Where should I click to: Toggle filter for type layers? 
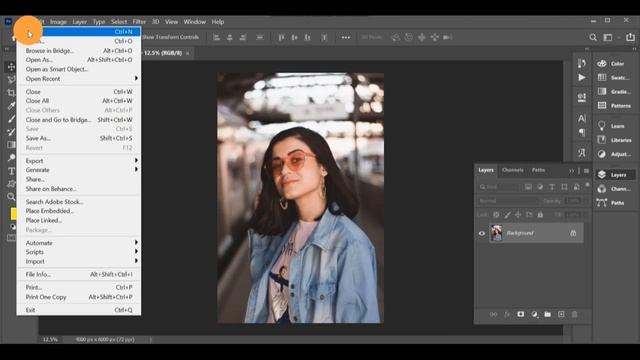552,187
